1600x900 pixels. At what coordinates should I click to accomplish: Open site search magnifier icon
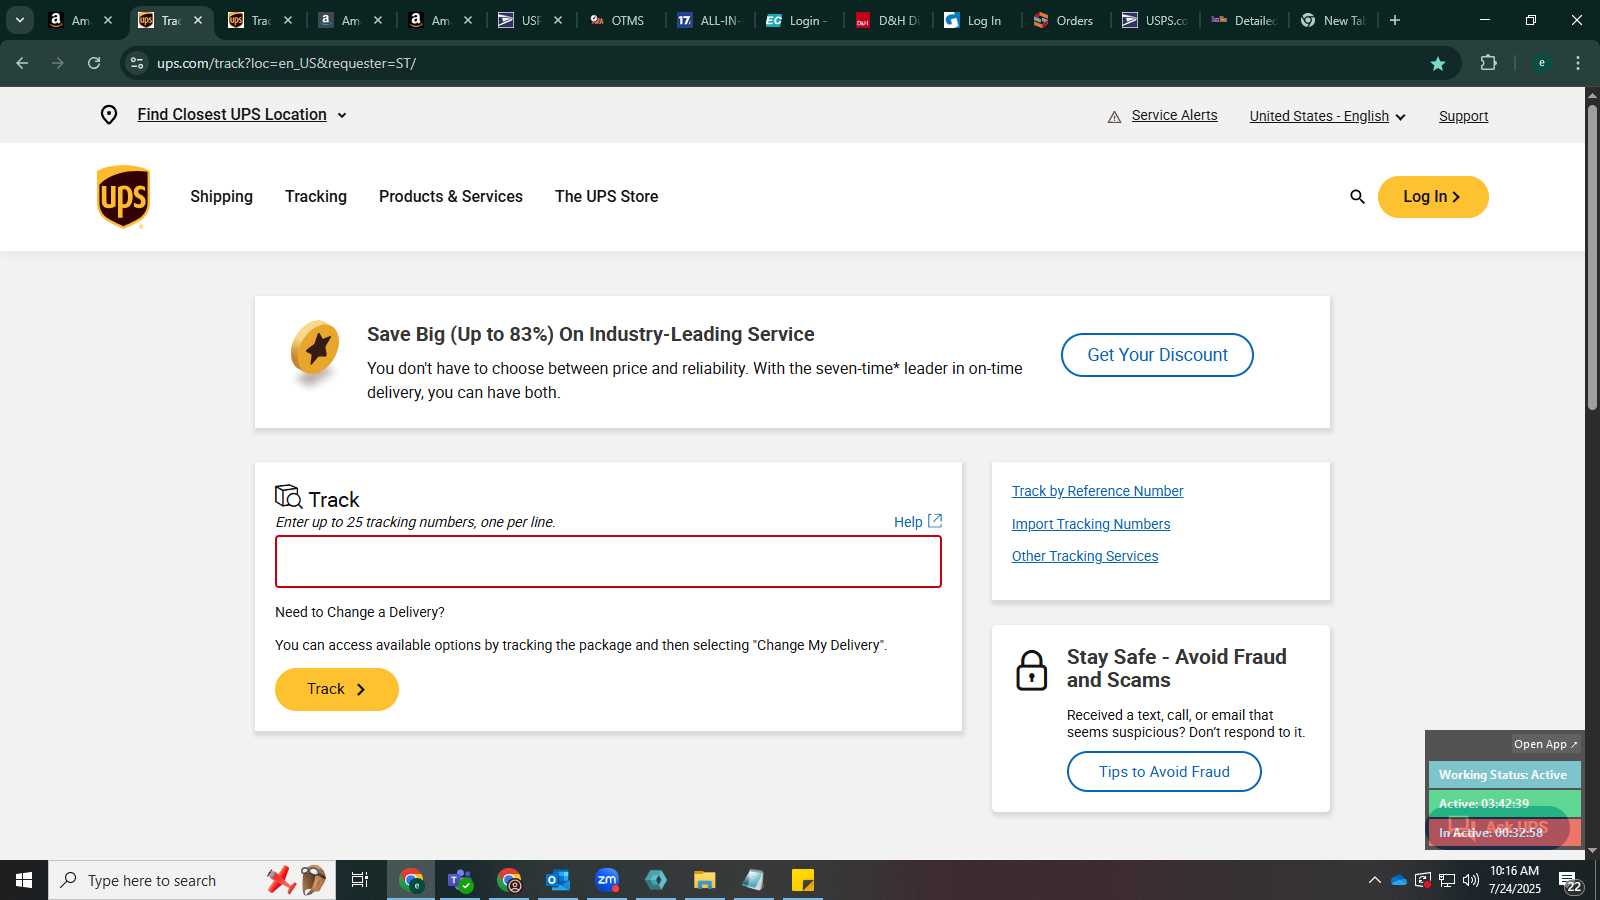pyautogui.click(x=1357, y=197)
